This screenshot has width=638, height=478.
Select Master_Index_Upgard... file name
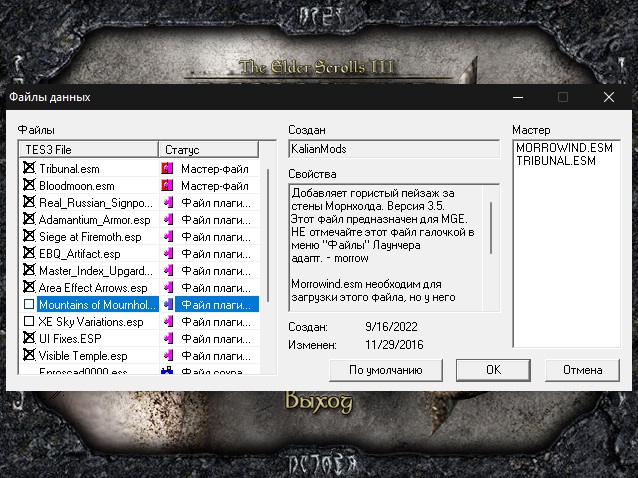click(96, 271)
